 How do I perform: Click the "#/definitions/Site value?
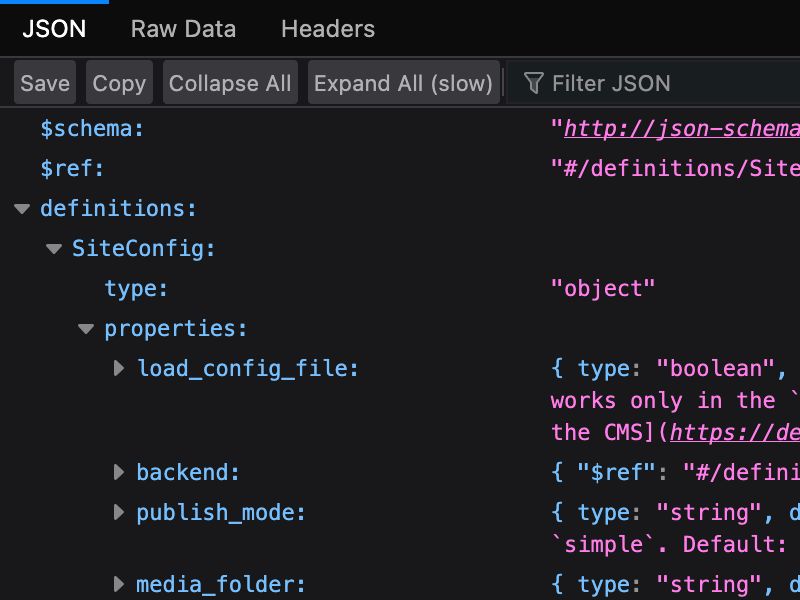(676, 168)
